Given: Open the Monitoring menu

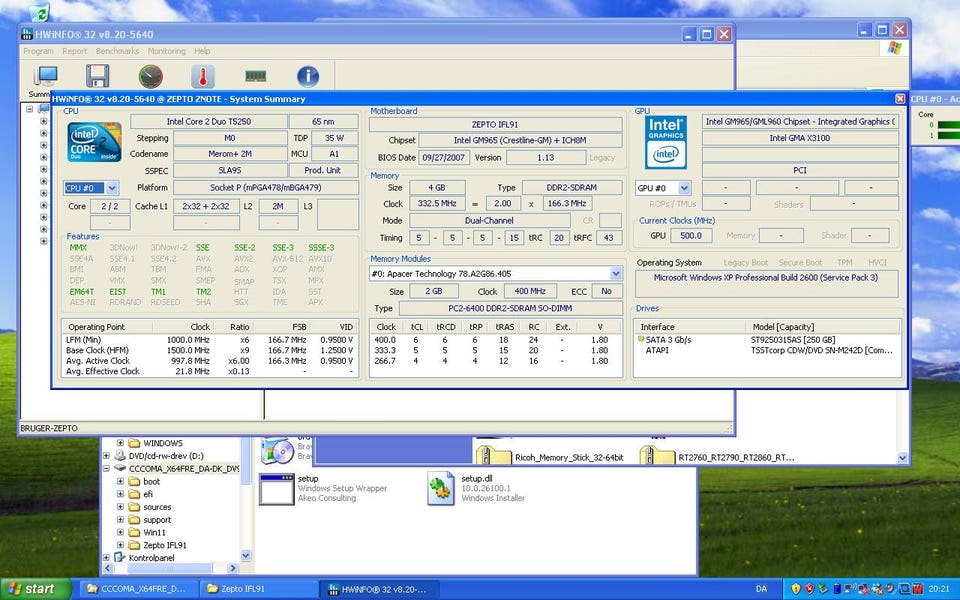Looking at the screenshot, I should click(x=166, y=51).
